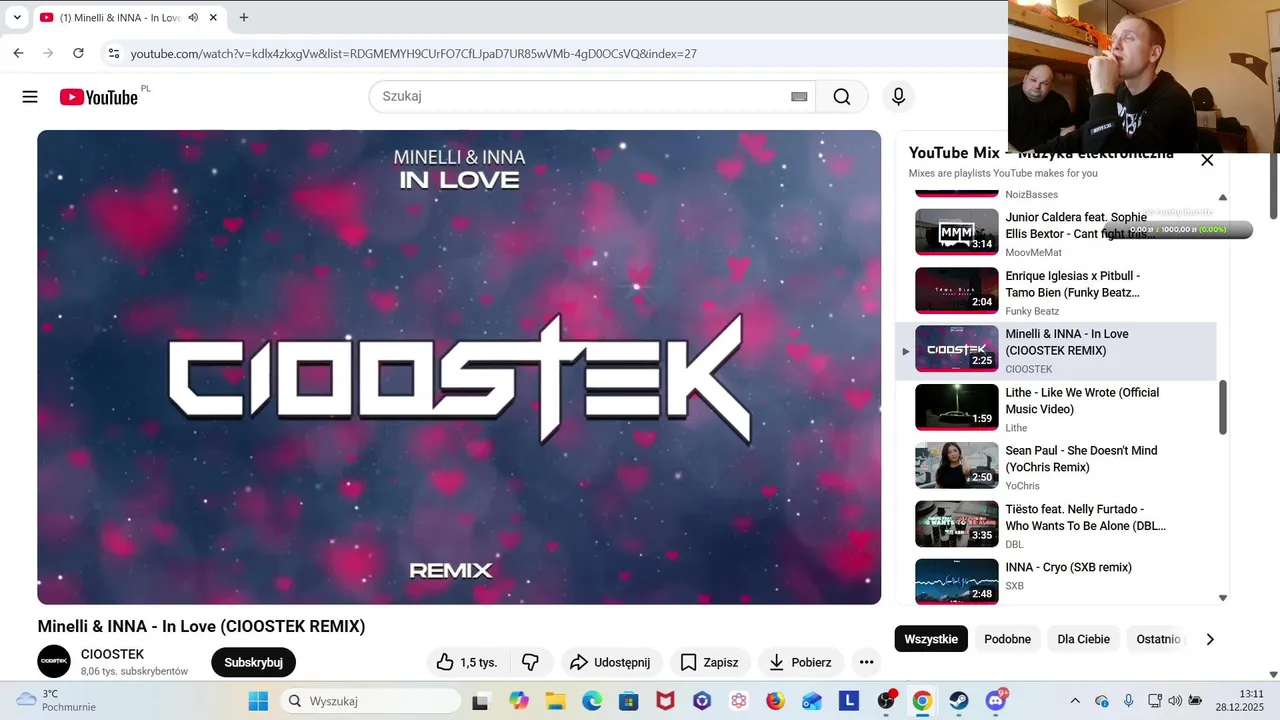
Task: Dislike the video
Action: [531, 662]
